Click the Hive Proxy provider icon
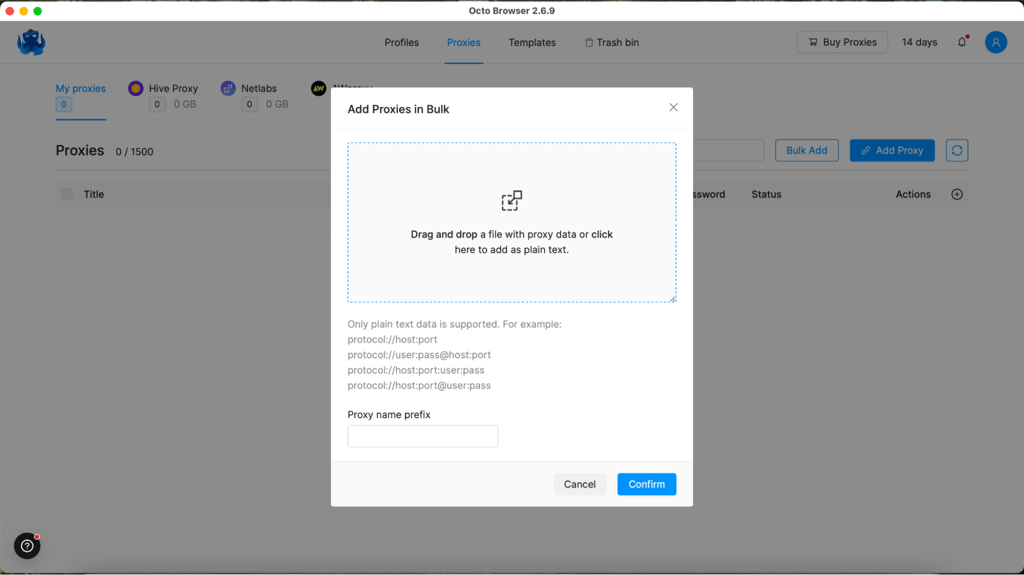1024x575 pixels. click(x=135, y=88)
